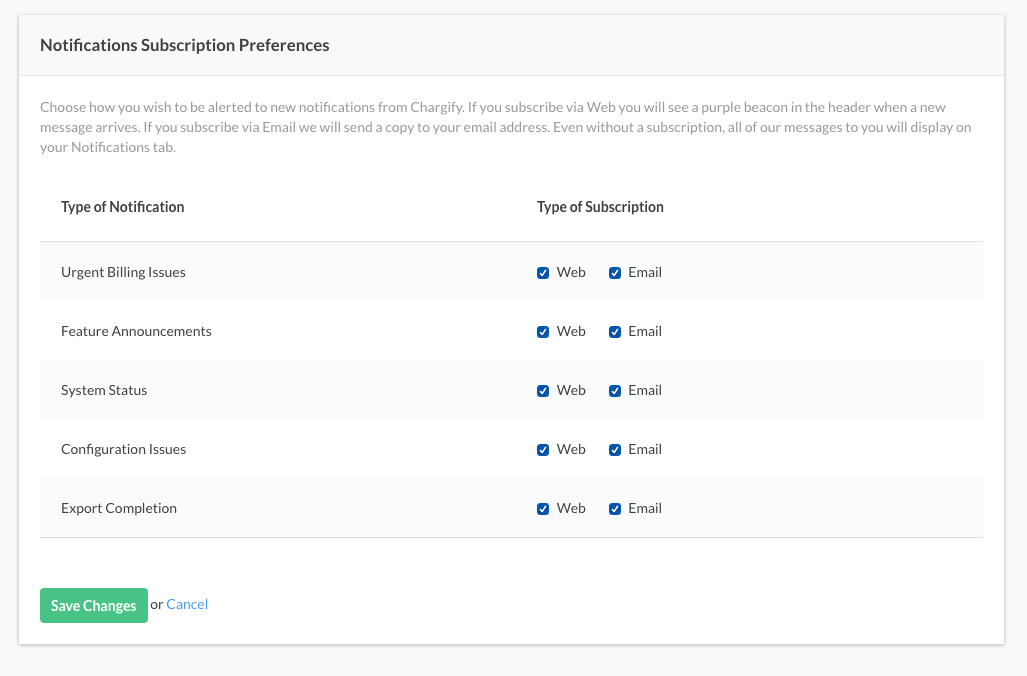The height and width of the screenshot is (676, 1027).
Task: Turn off Email alerts for Configuration Issues
Action: tap(615, 450)
